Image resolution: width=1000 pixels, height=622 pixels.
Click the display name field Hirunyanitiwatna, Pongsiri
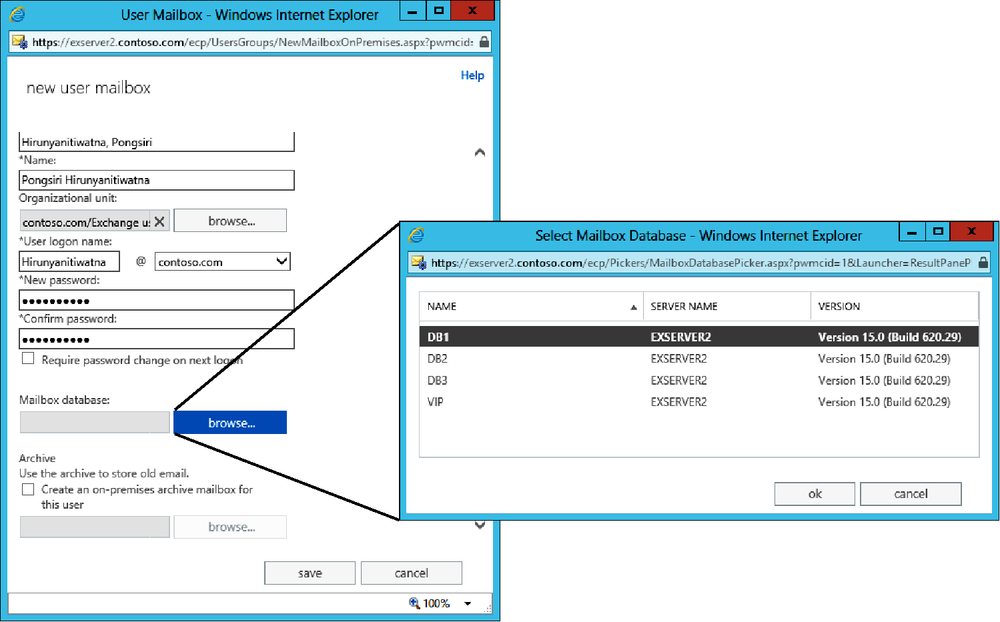click(157, 142)
